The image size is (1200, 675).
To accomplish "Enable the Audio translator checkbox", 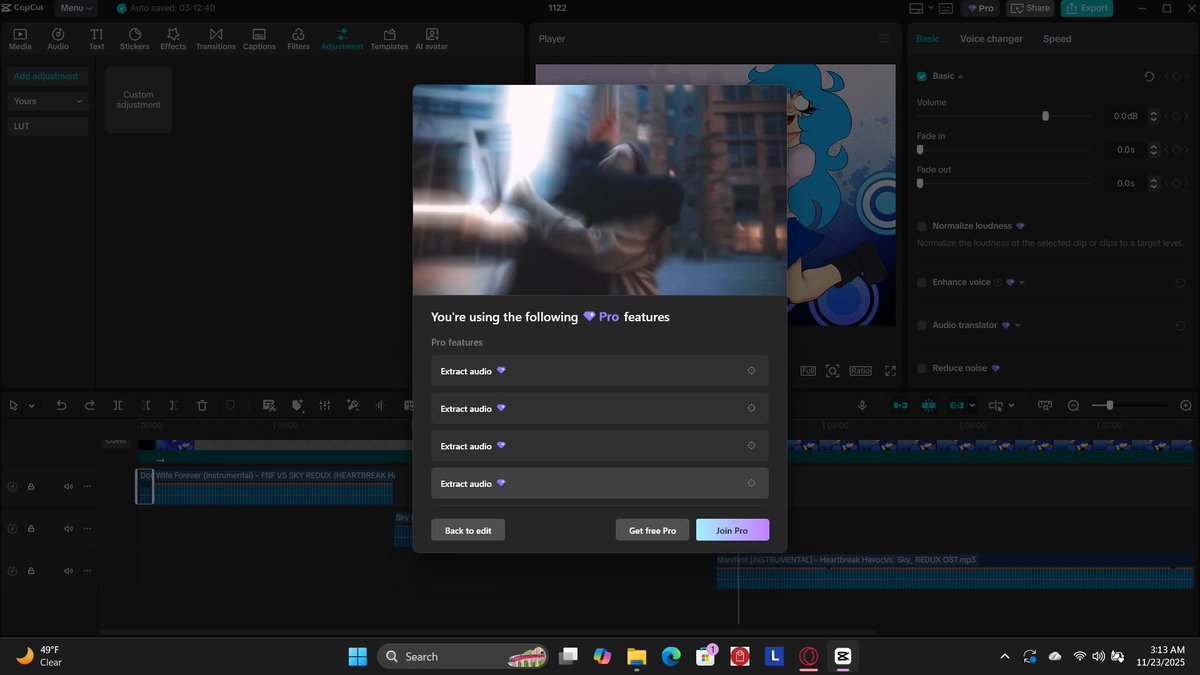I will pos(922,325).
